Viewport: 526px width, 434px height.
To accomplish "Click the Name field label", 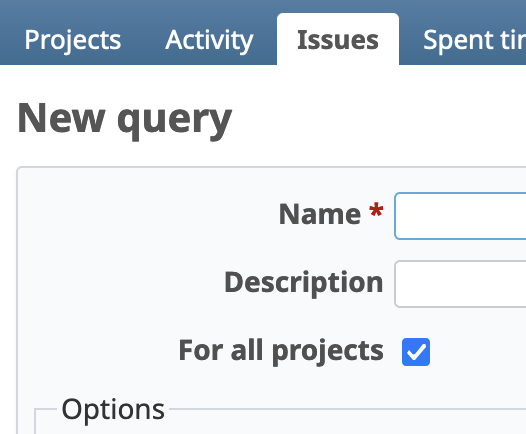I will (x=319, y=214).
